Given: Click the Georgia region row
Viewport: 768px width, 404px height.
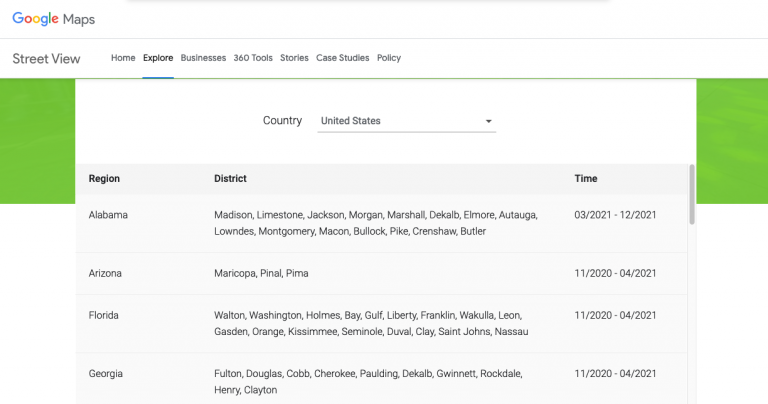Looking at the screenshot, I should [x=106, y=373].
